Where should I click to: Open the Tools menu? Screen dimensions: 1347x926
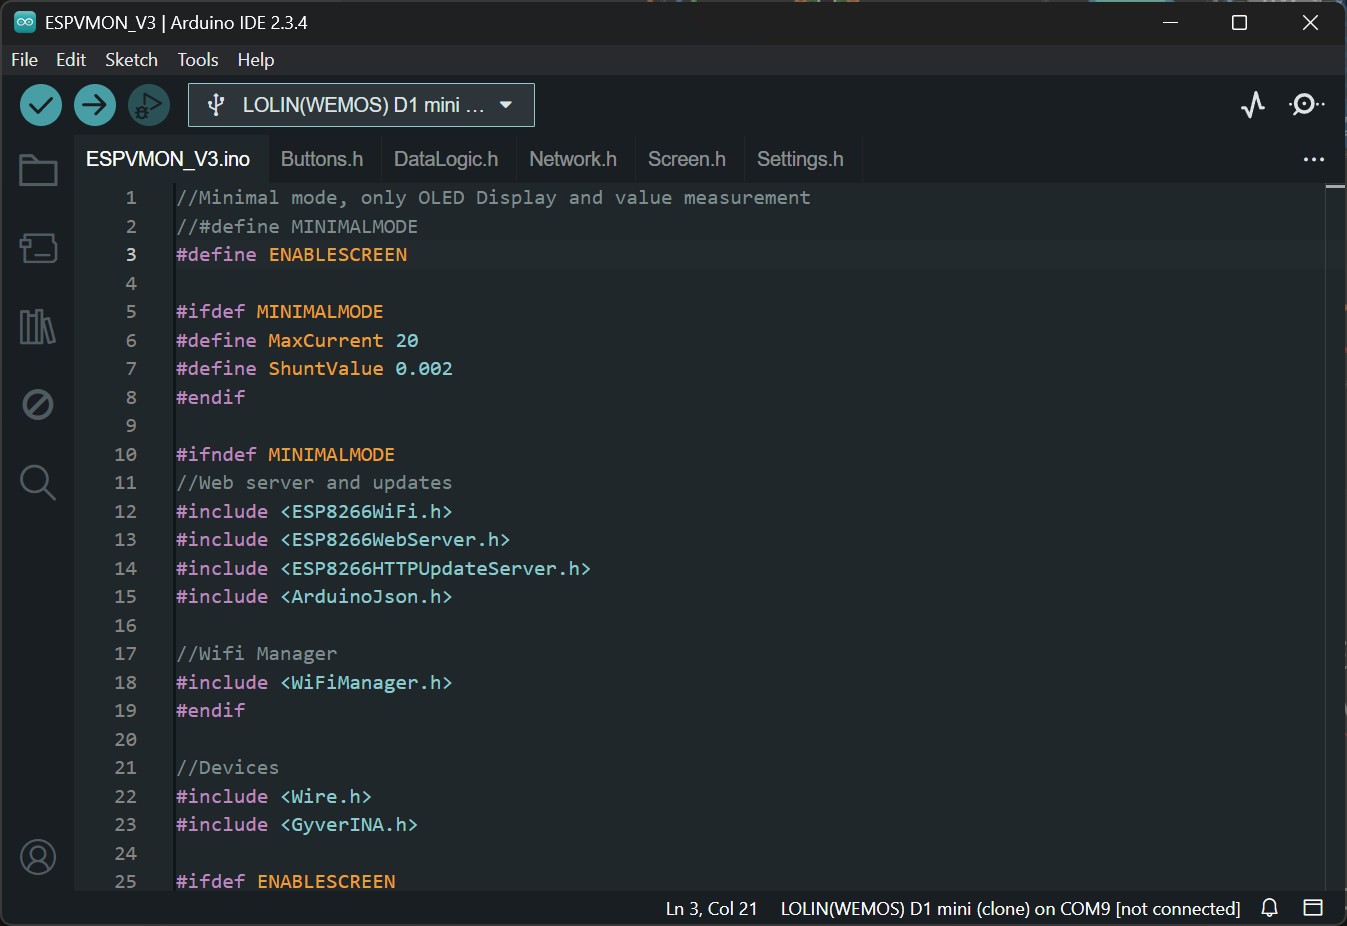pyautogui.click(x=197, y=60)
